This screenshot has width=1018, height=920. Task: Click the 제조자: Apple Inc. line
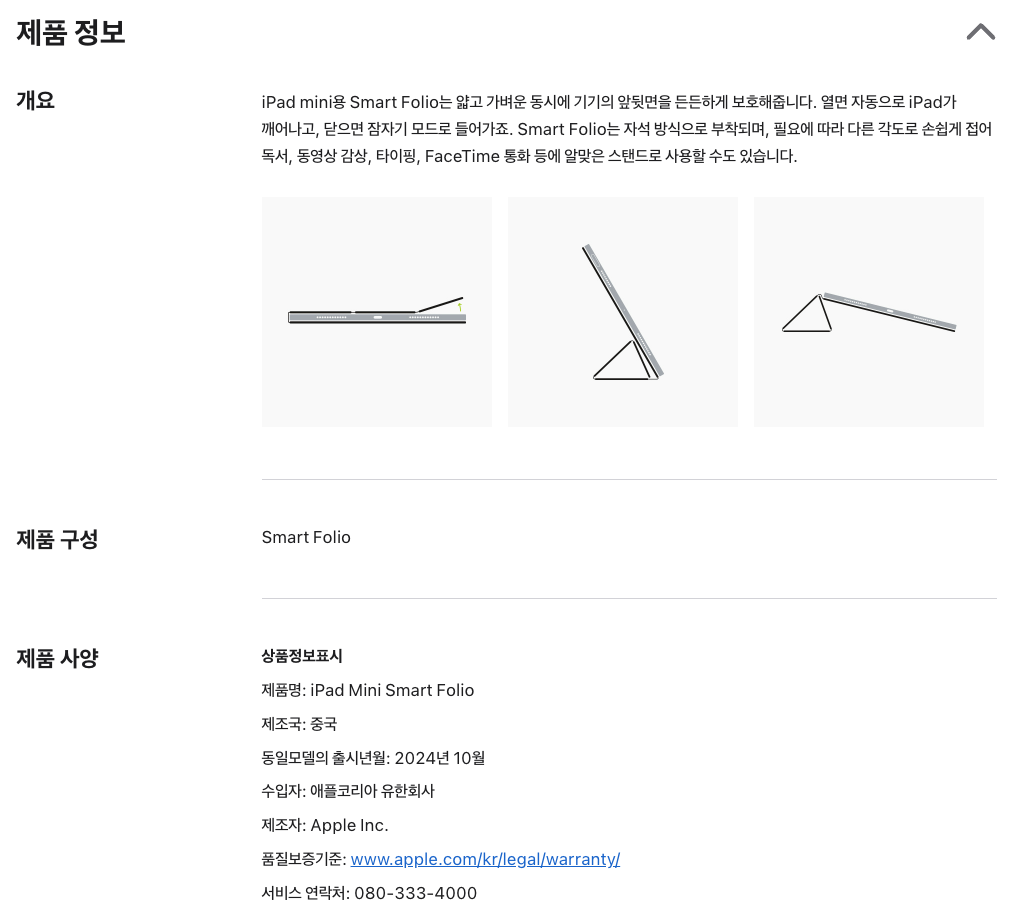325,825
